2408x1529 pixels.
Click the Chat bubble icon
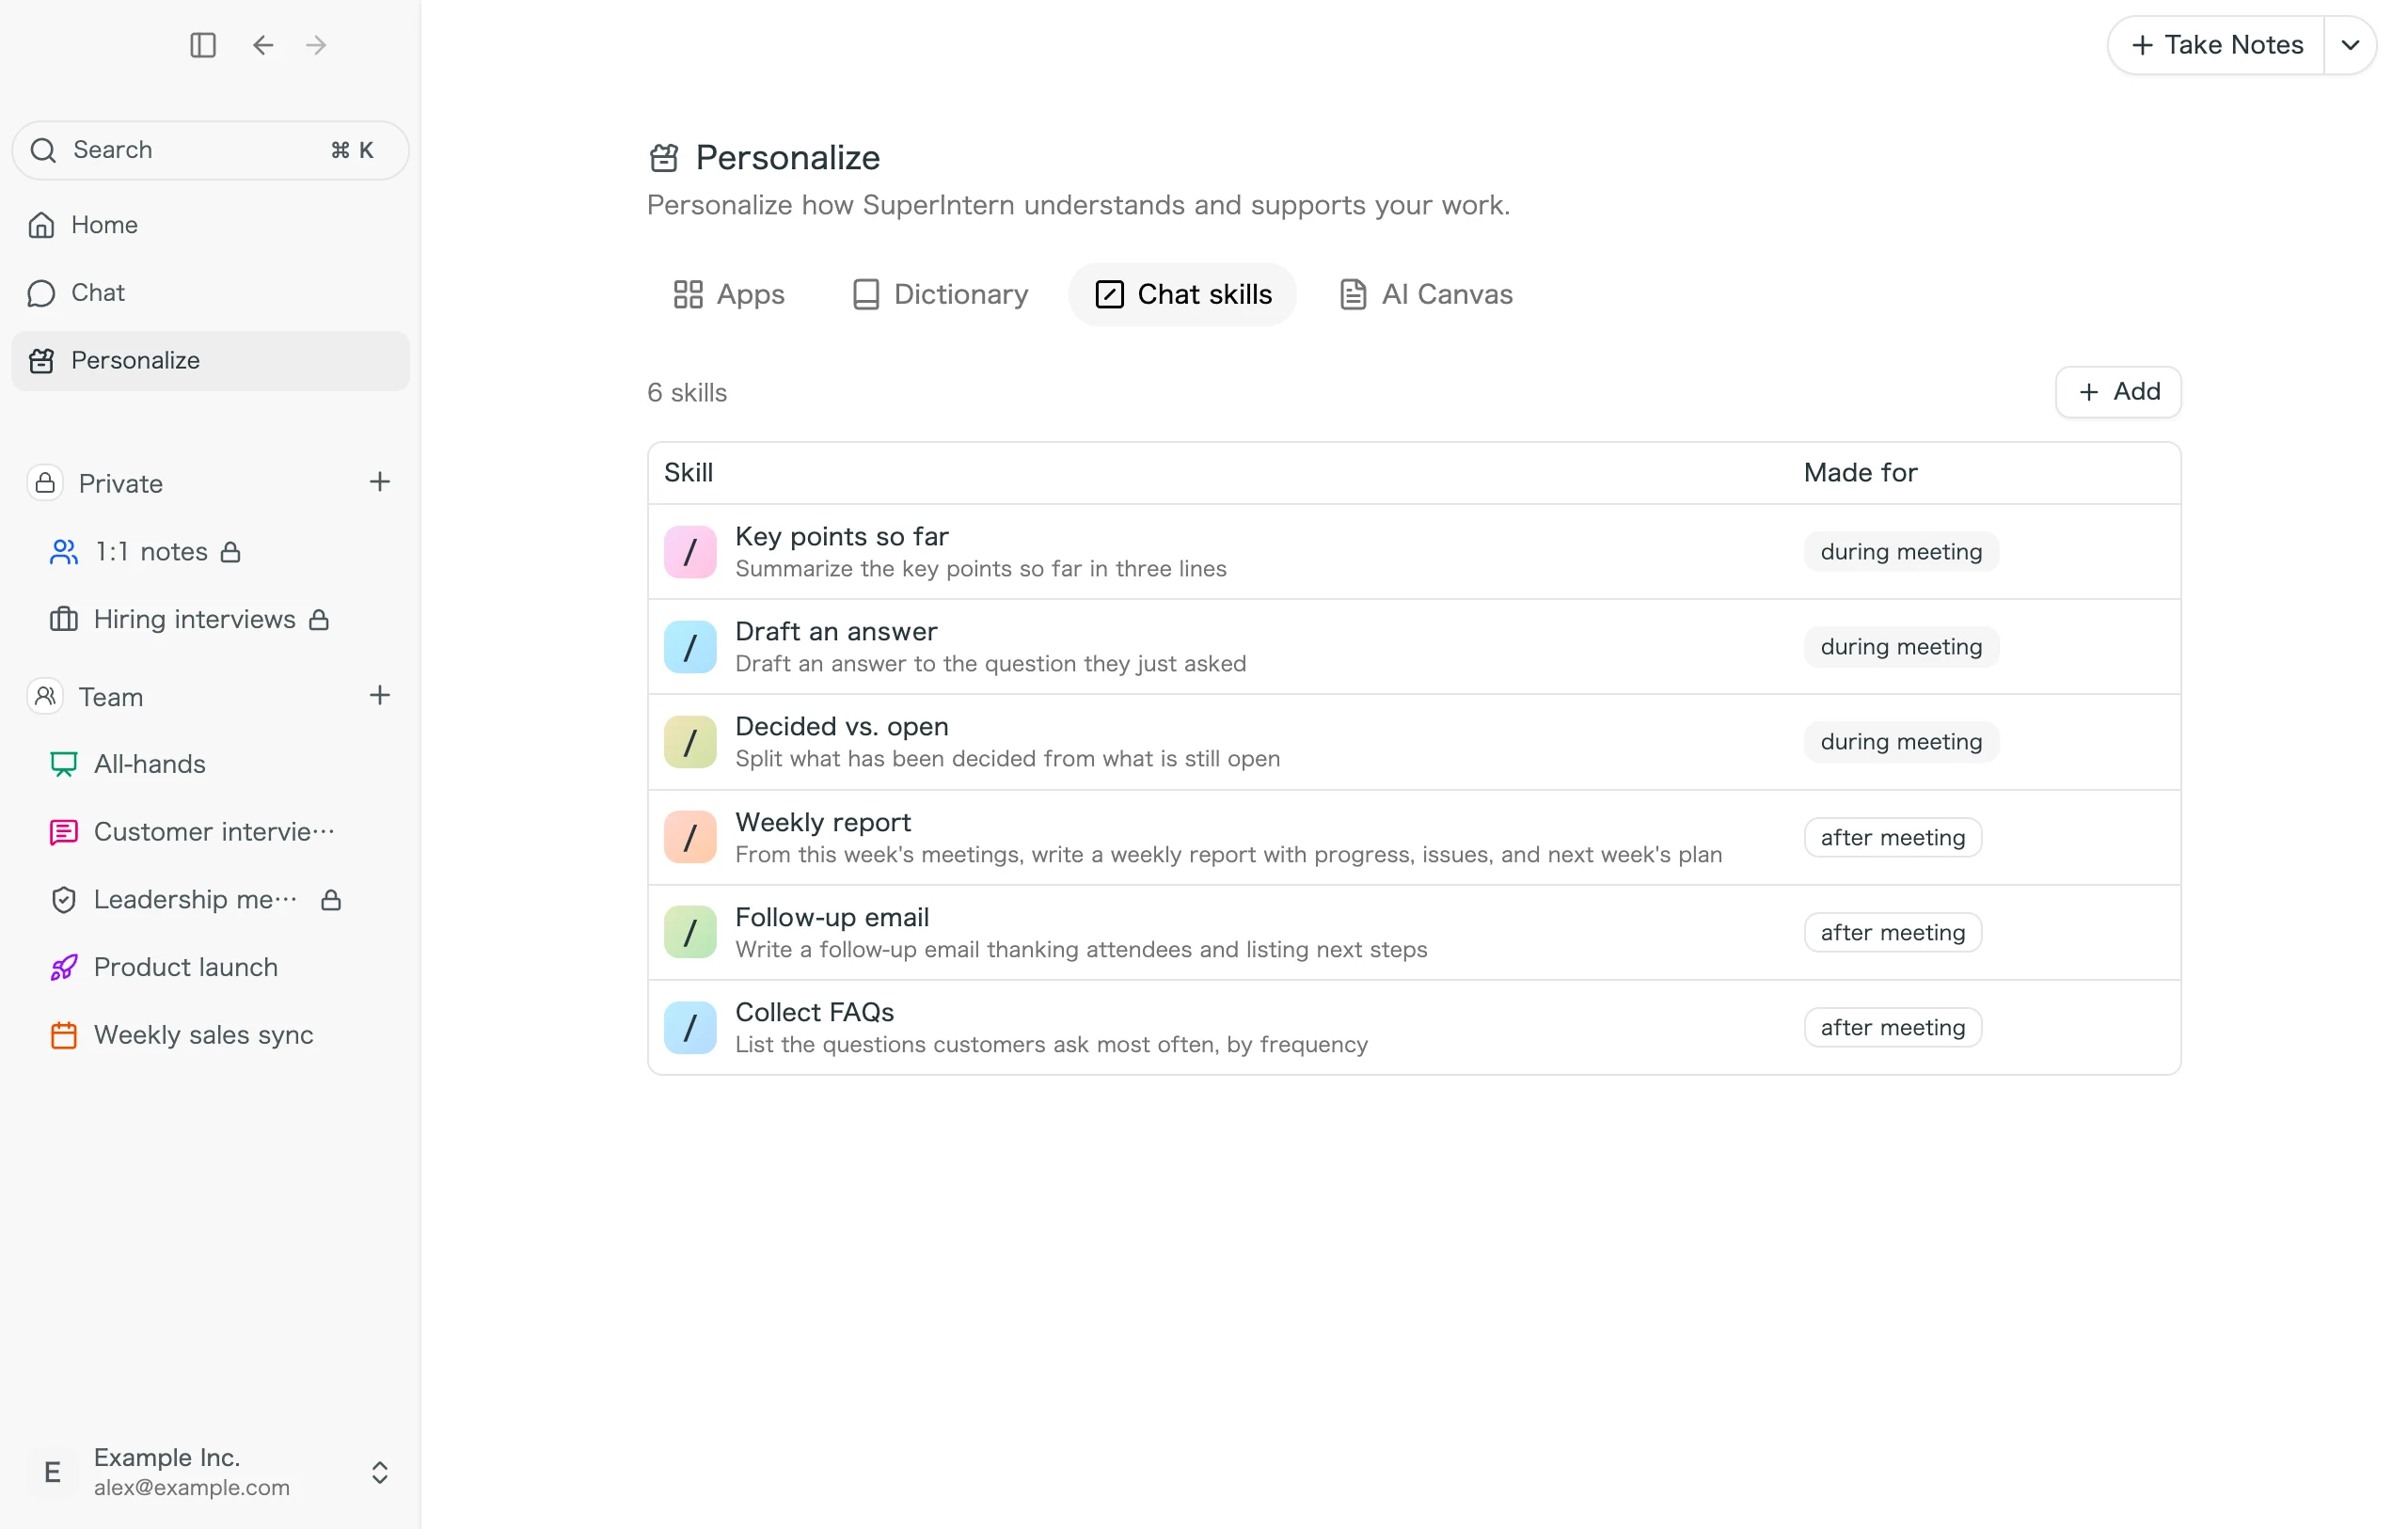pos(41,293)
